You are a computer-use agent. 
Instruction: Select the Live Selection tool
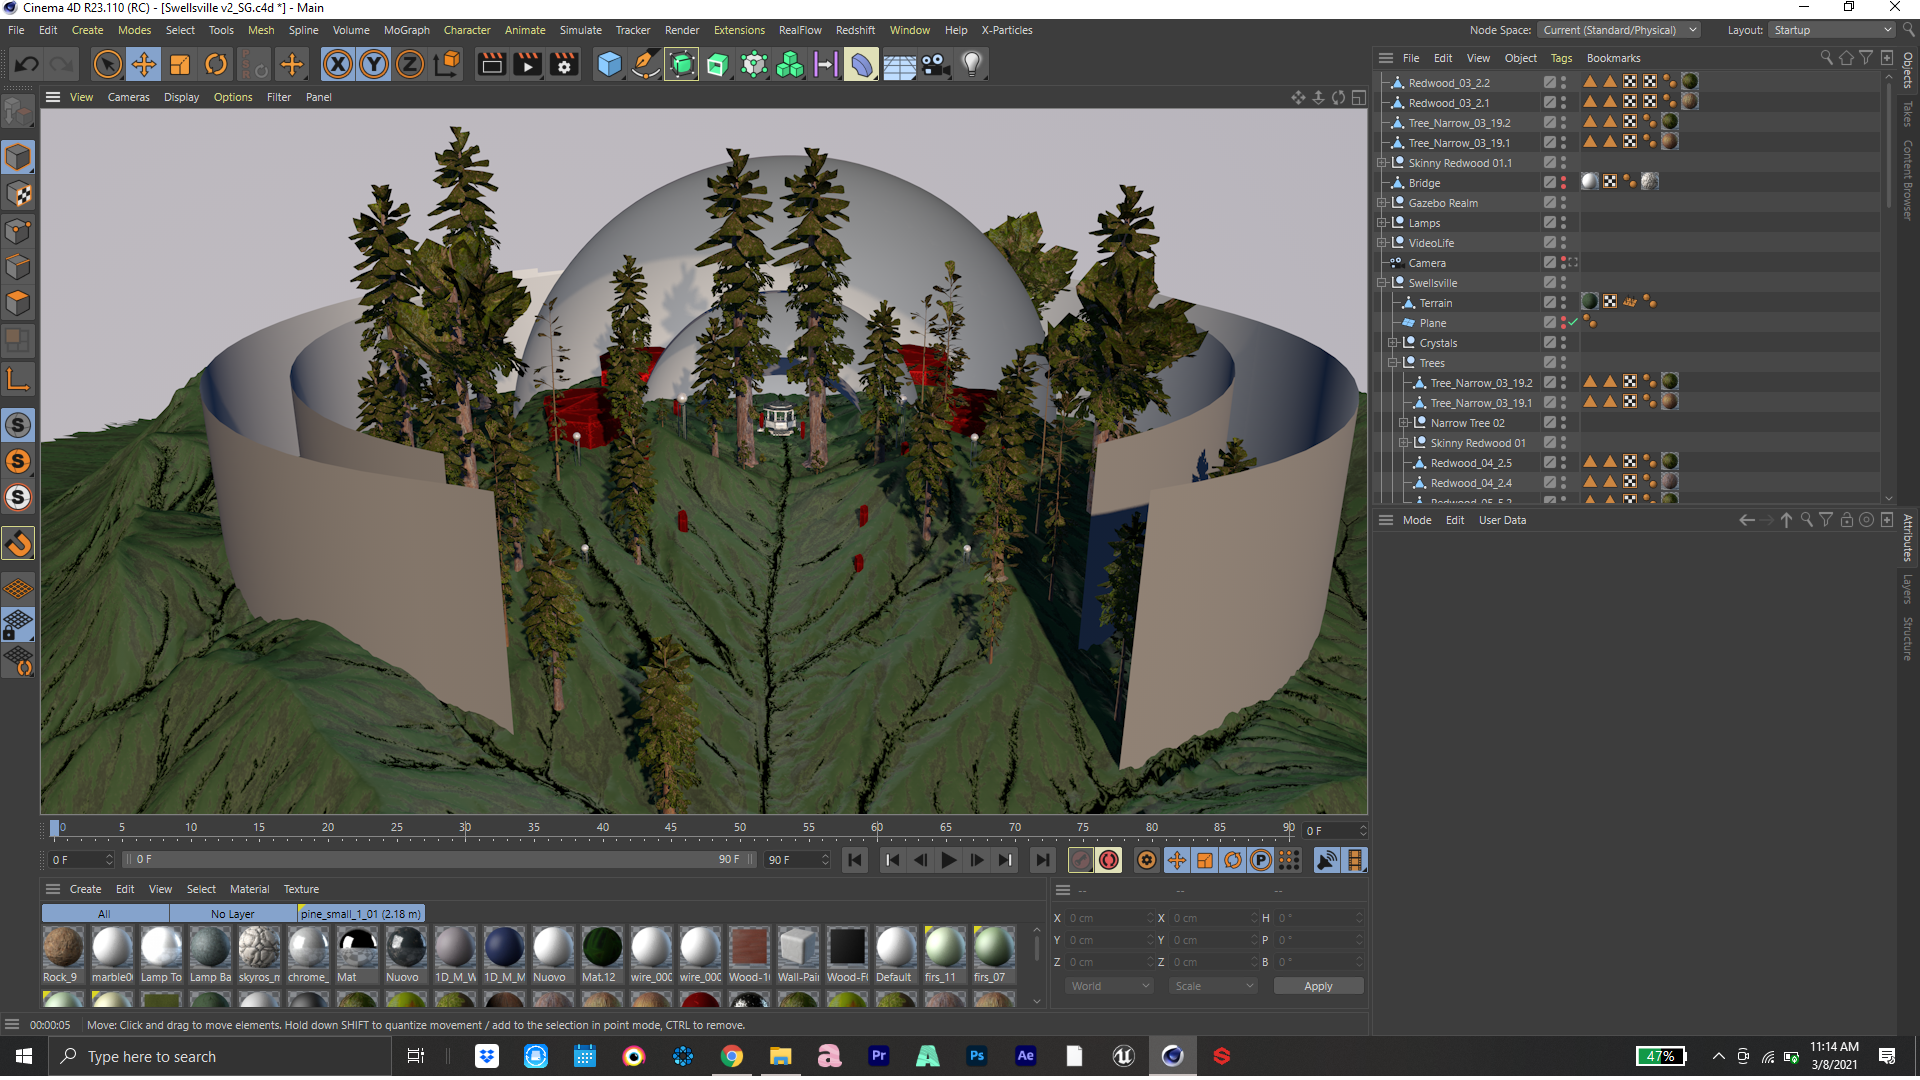click(x=107, y=65)
